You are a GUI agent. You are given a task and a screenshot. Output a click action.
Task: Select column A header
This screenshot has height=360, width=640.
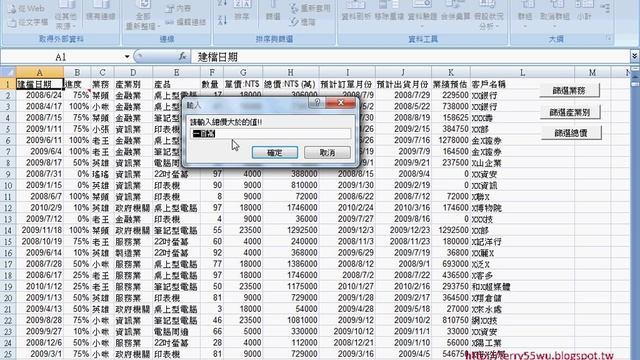[40, 73]
